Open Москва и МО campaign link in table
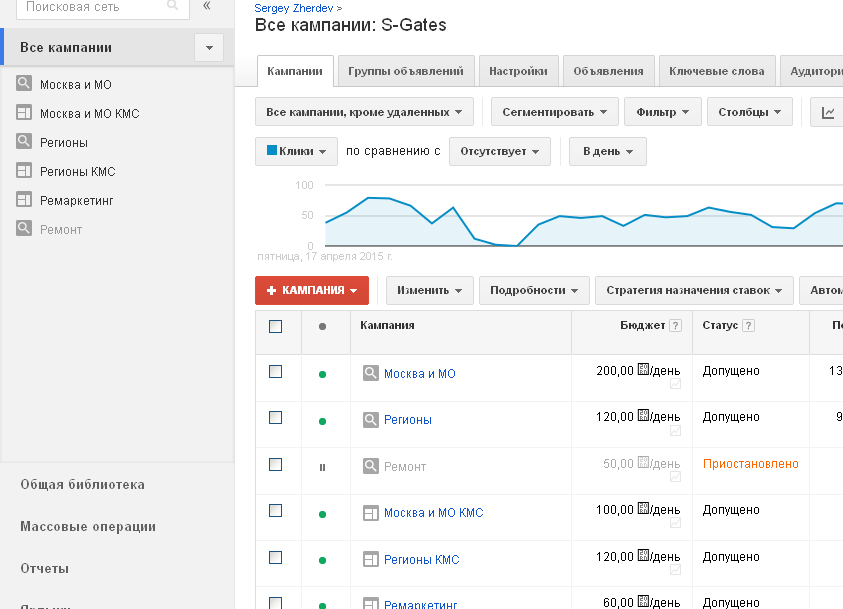Screen dimensions: 843x609 (419, 374)
